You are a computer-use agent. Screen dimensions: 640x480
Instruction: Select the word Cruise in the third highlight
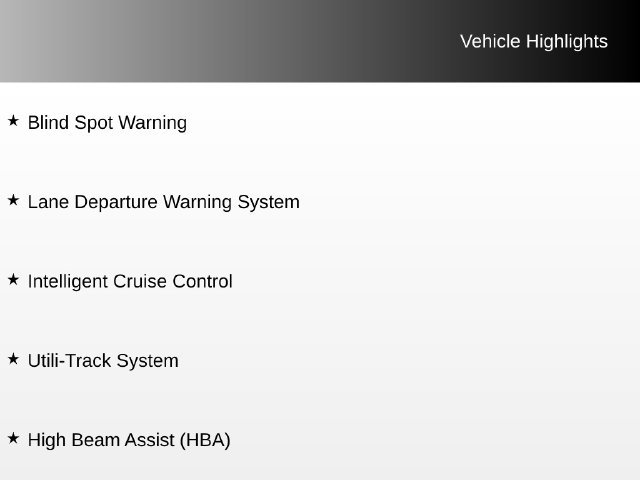tap(140, 281)
